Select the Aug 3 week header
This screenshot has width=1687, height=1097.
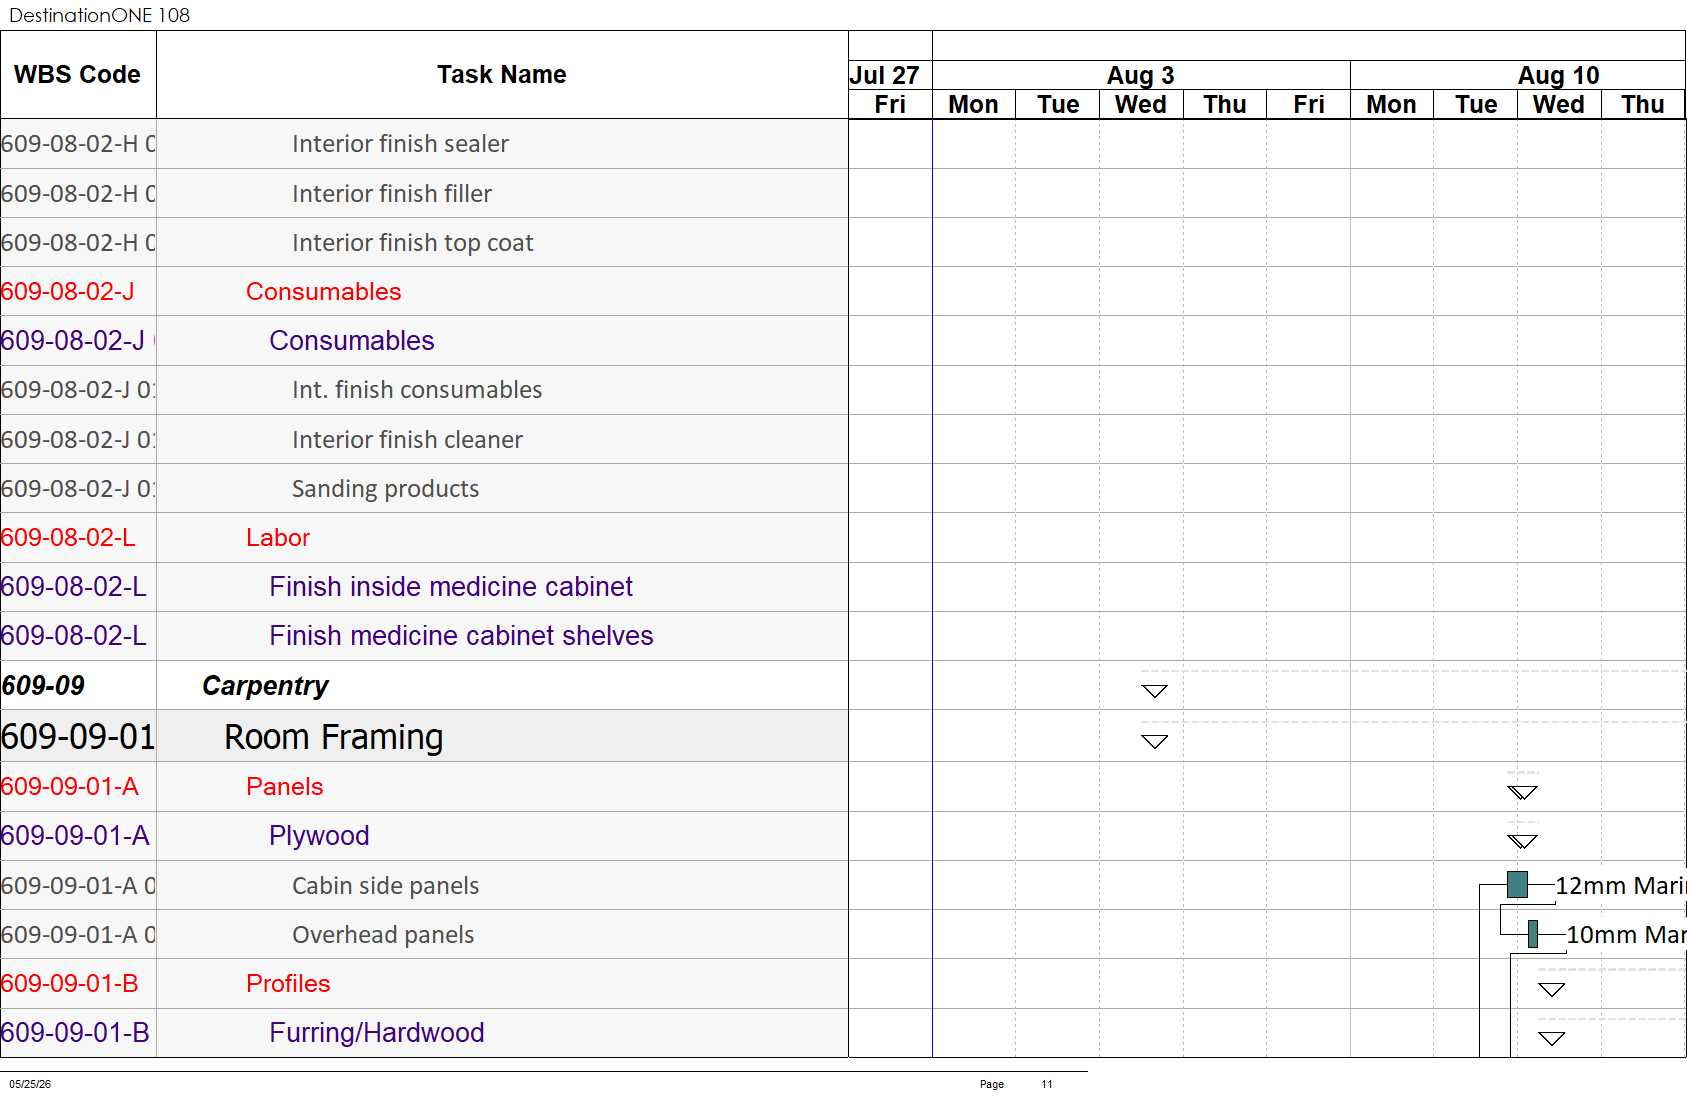tap(1141, 75)
